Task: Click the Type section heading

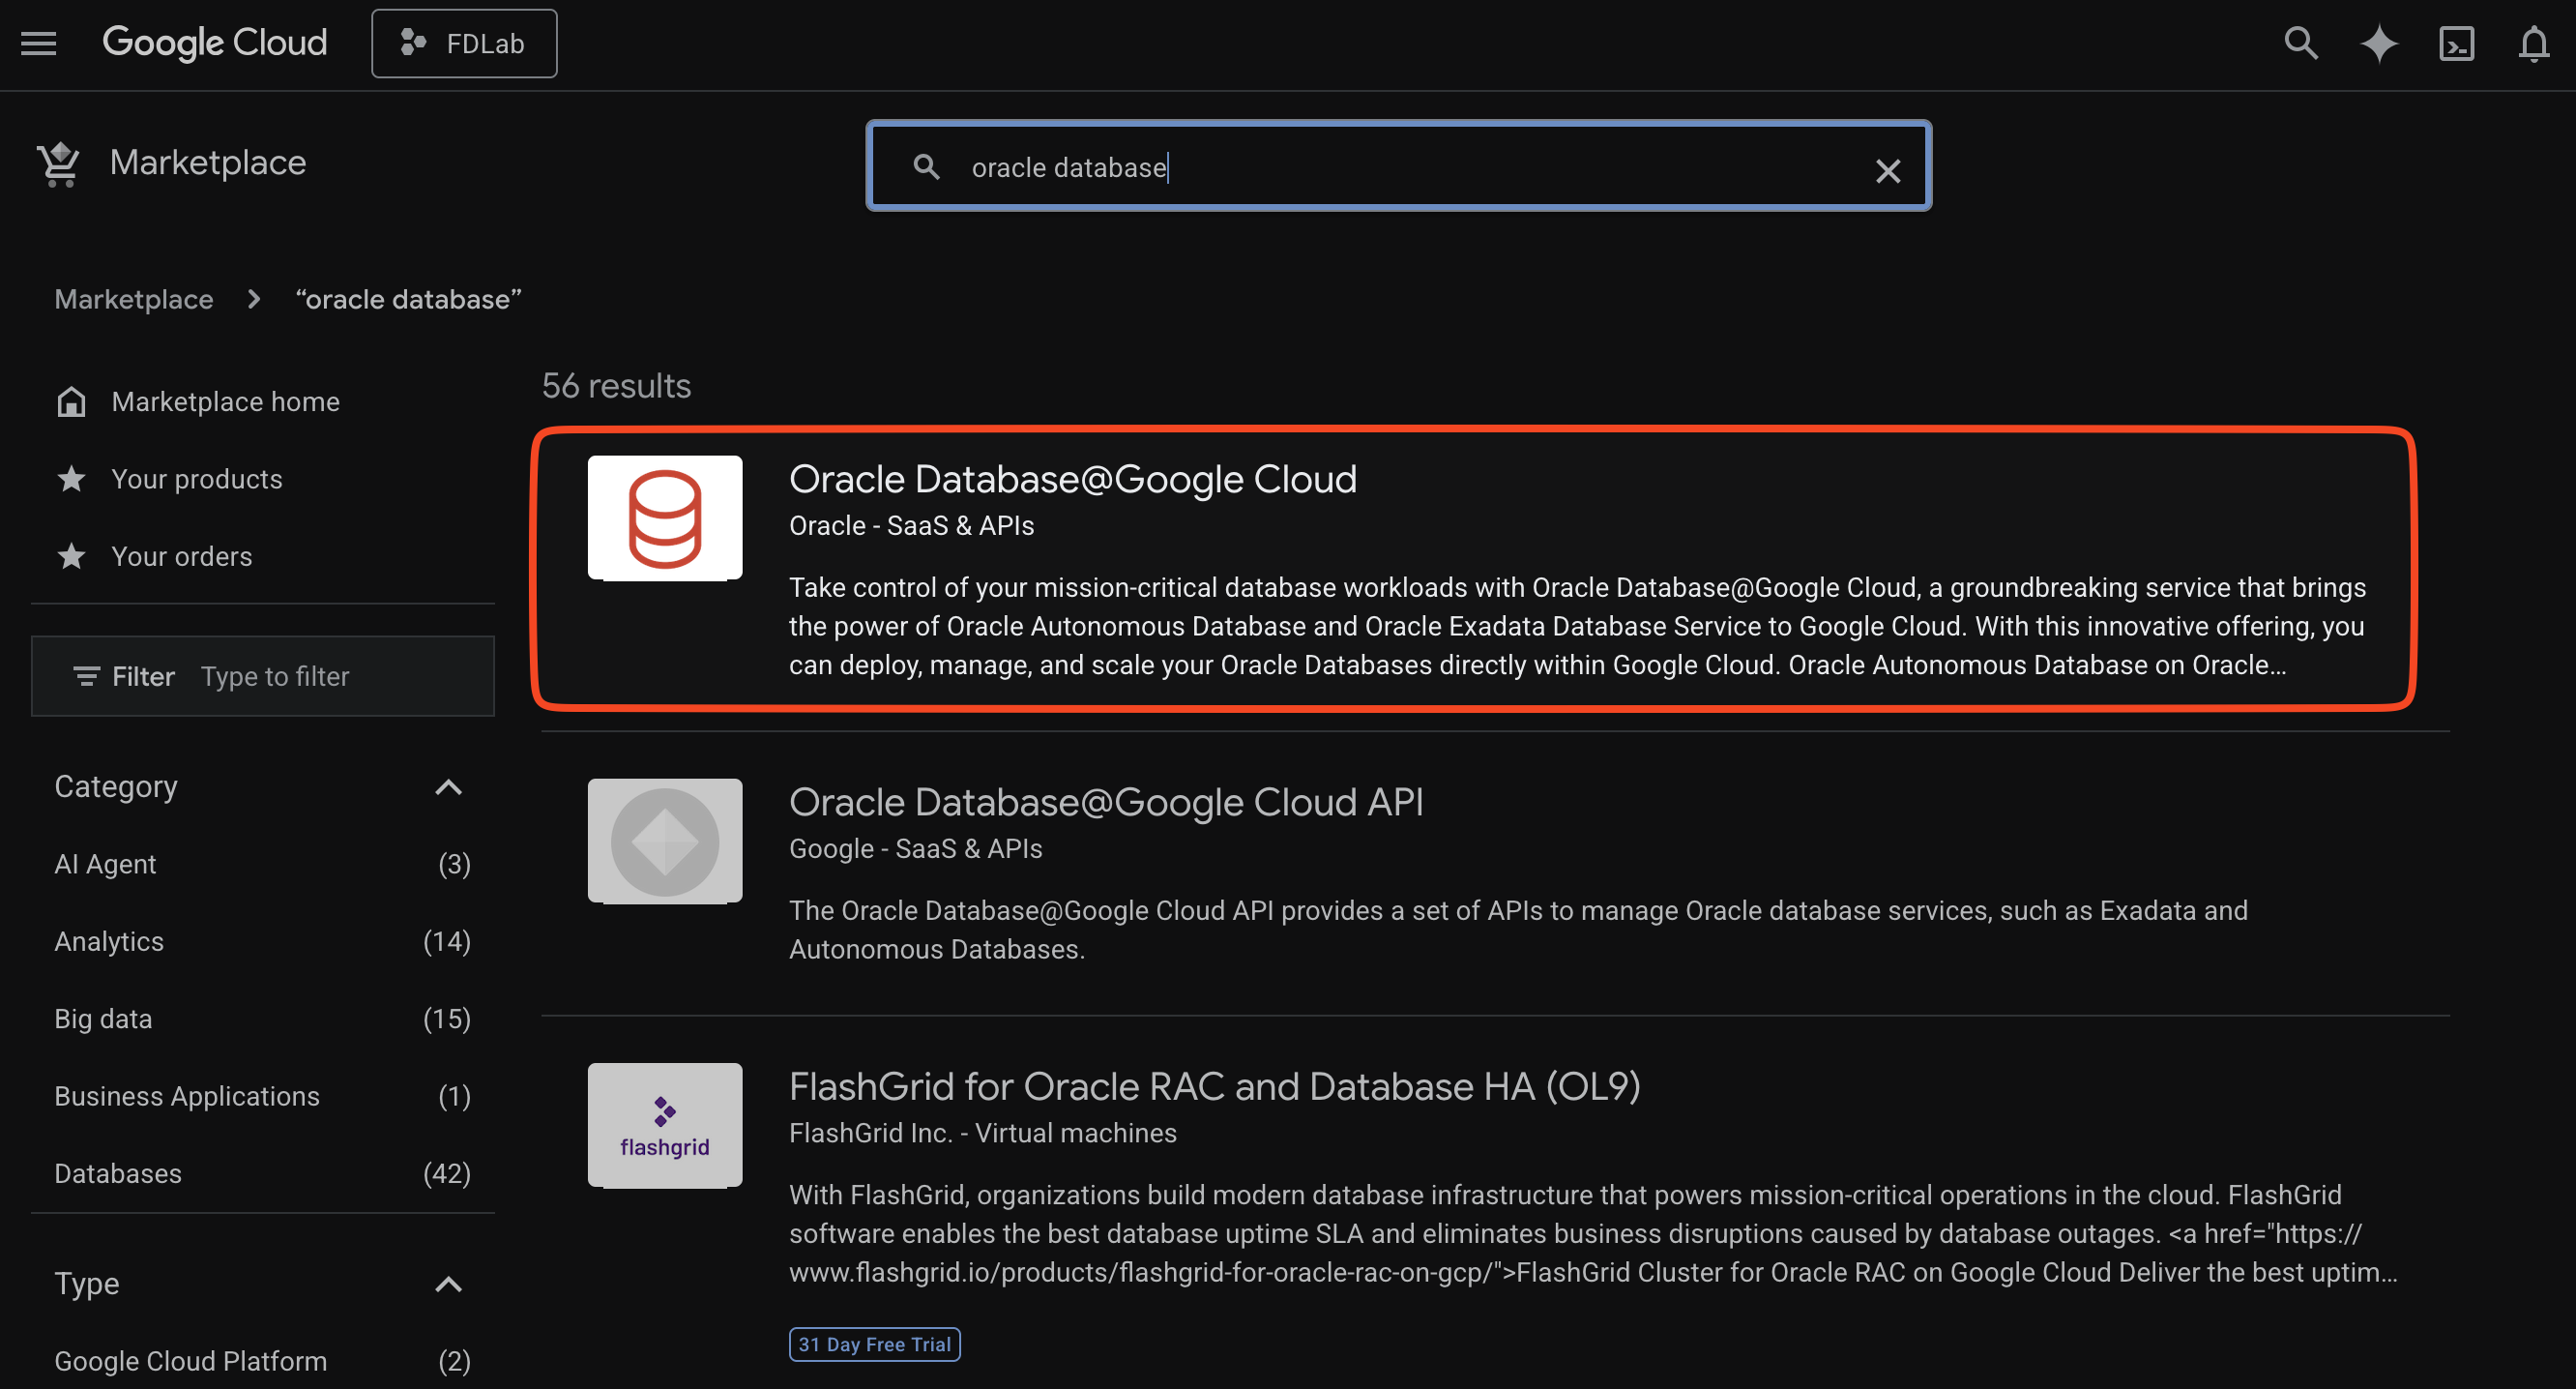Action: click(x=87, y=1284)
